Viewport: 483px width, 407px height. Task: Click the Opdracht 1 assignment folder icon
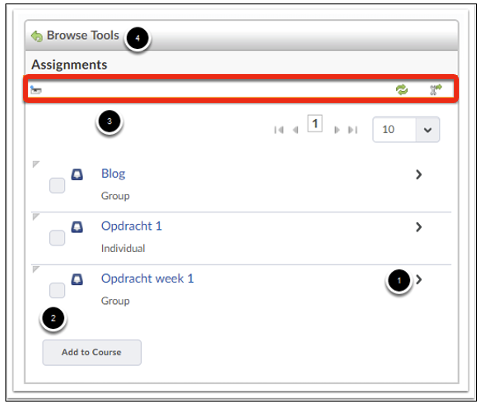click(x=77, y=227)
